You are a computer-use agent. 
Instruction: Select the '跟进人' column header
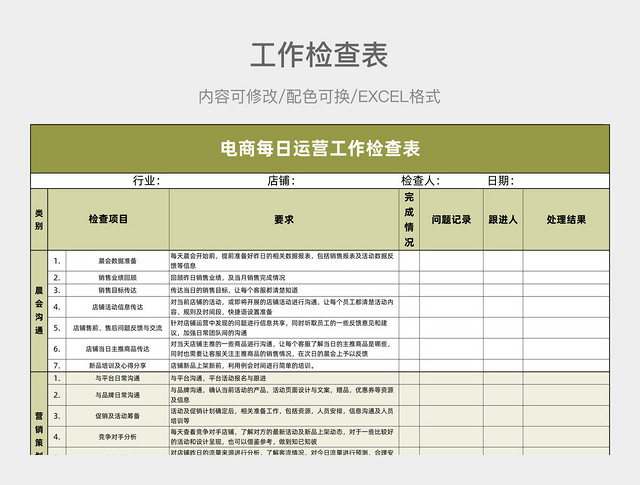tap(503, 220)
